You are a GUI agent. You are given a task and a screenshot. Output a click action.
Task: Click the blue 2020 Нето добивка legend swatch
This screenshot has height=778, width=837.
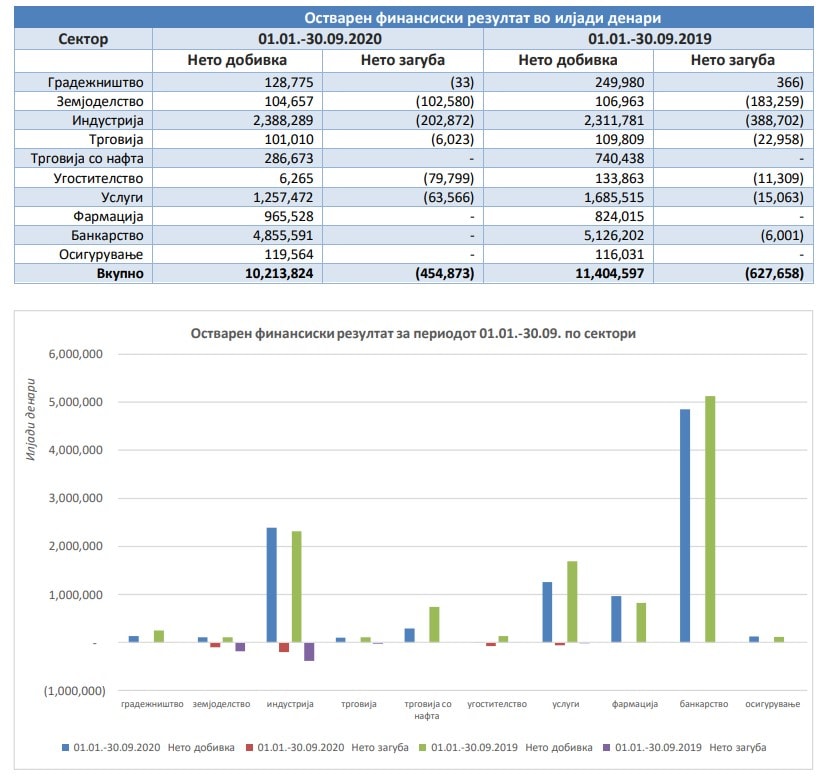pyautogui.click(x=65, y=746)
